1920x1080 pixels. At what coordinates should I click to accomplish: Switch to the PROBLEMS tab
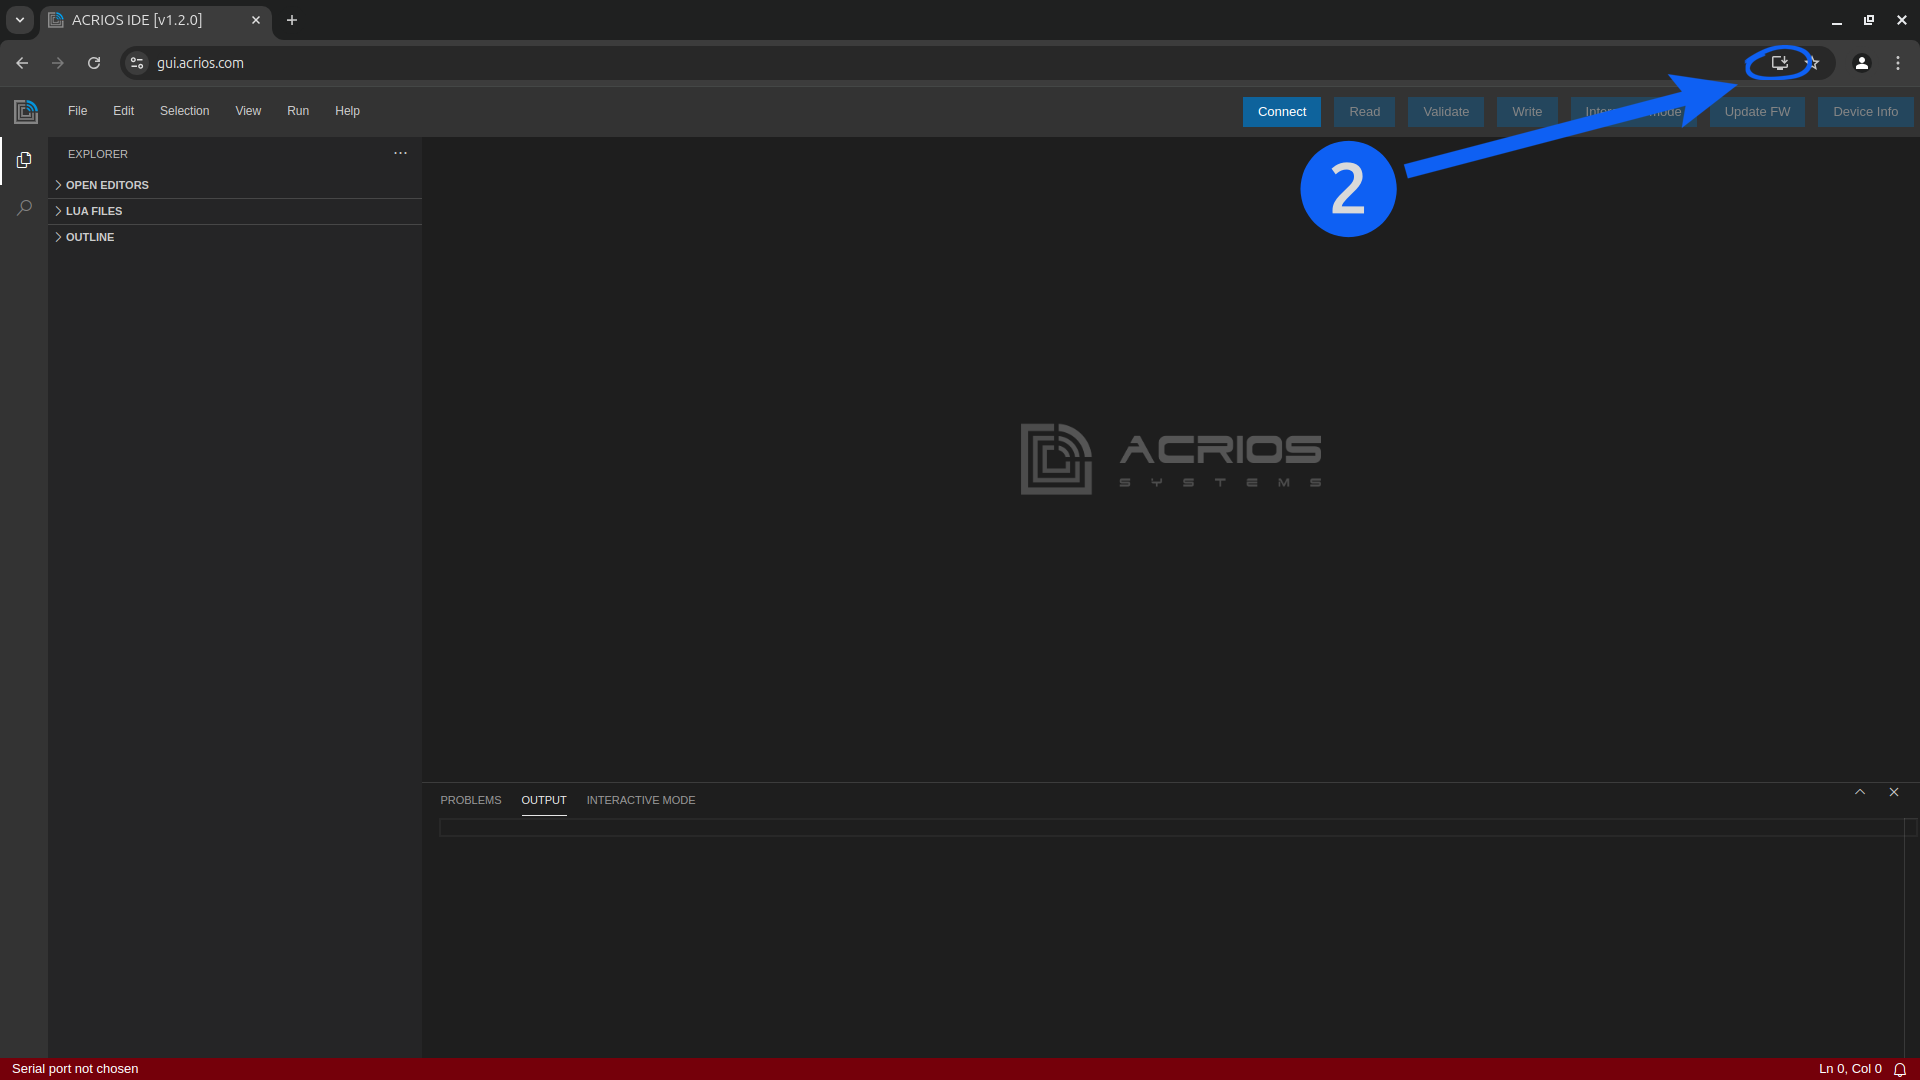point(470,800)
